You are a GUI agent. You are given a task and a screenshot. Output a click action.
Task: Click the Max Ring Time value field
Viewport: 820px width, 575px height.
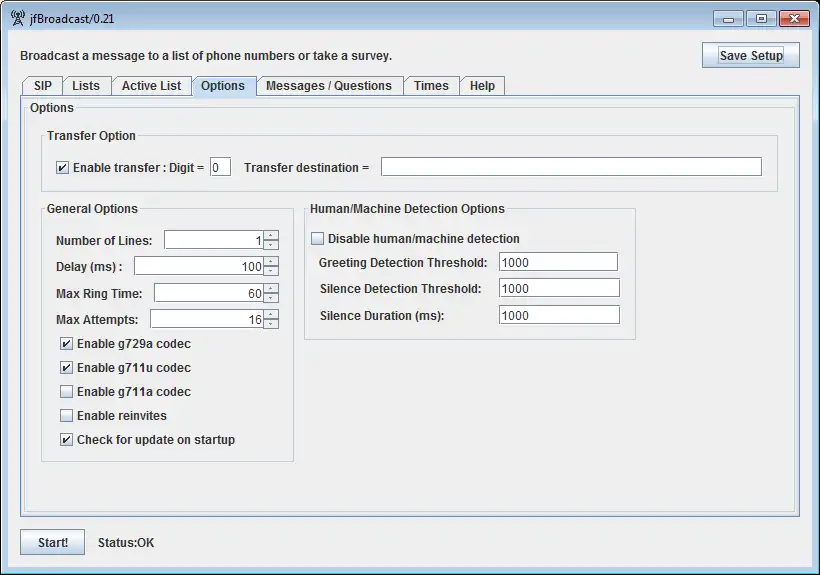[209, 293]
